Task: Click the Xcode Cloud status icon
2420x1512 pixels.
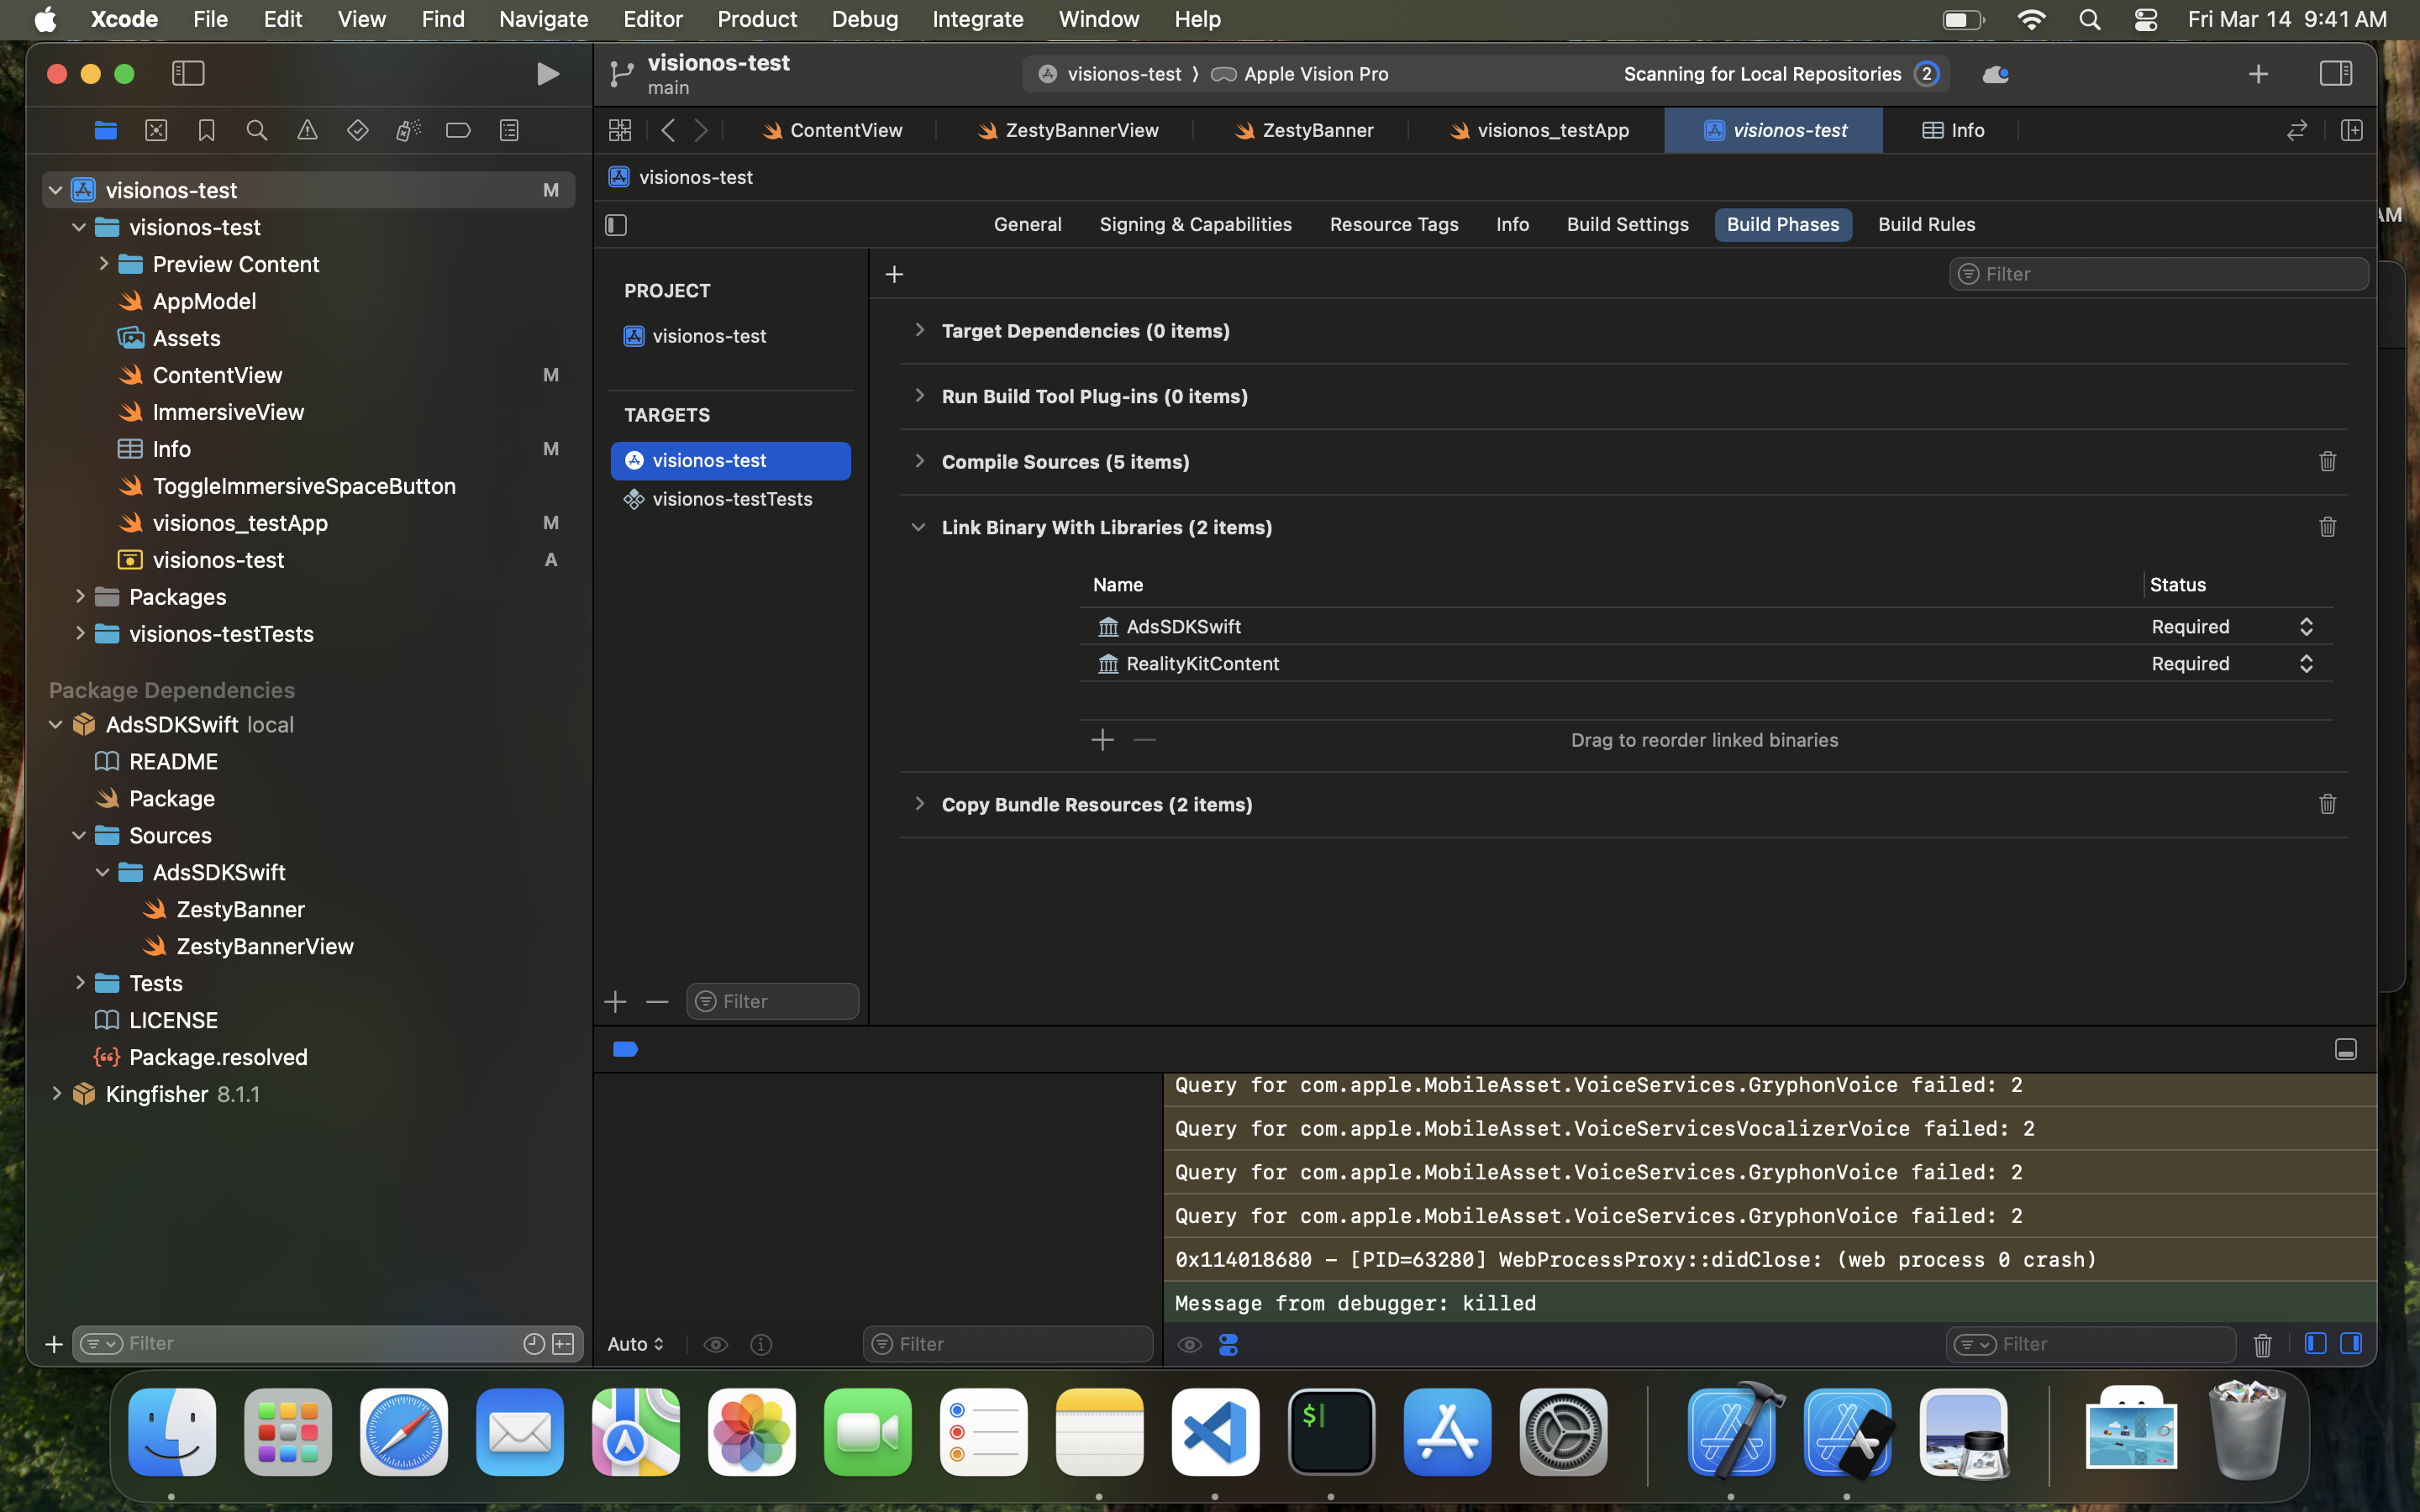Action: [x=1995, y=74]
